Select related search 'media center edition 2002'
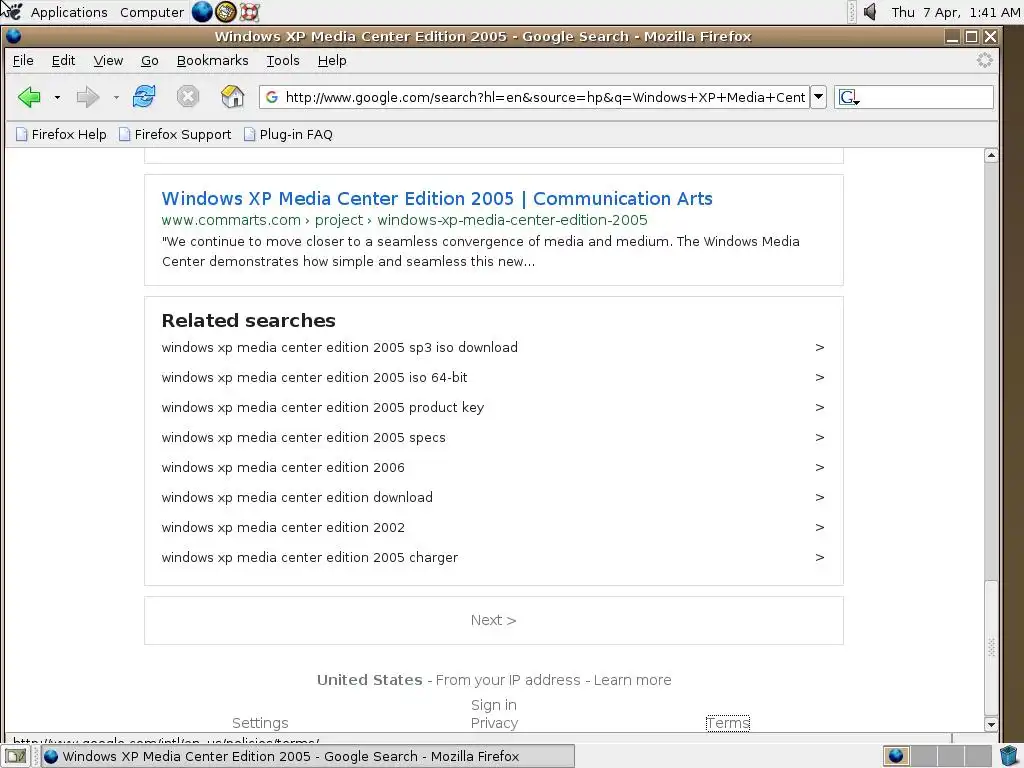 (x=283, y=528)
